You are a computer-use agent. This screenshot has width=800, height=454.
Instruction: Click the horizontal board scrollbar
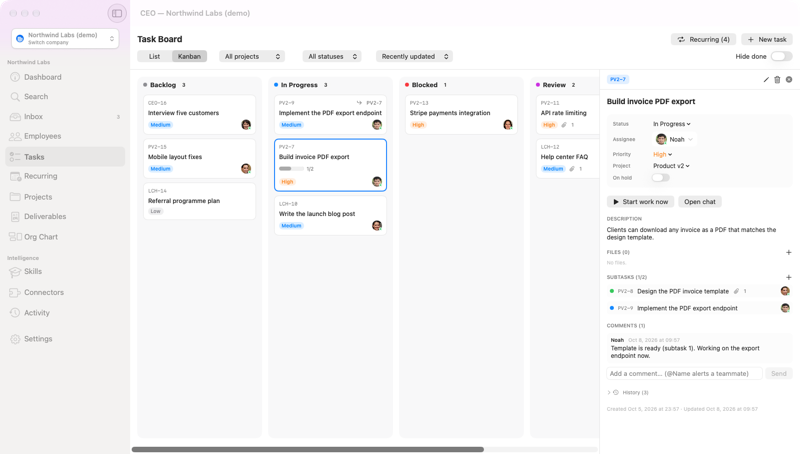tap(308, 449)
